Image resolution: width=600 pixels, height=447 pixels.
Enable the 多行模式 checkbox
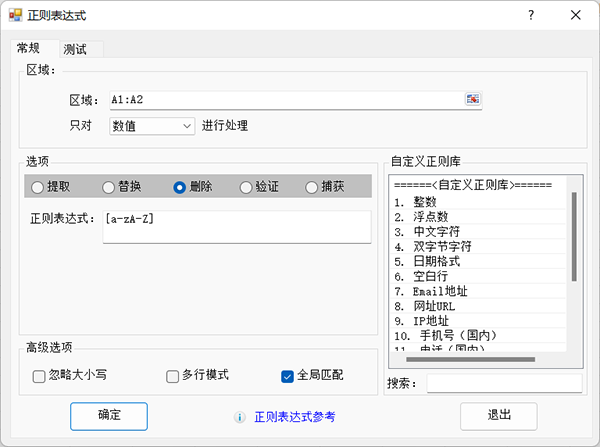(x=197, y=375)
